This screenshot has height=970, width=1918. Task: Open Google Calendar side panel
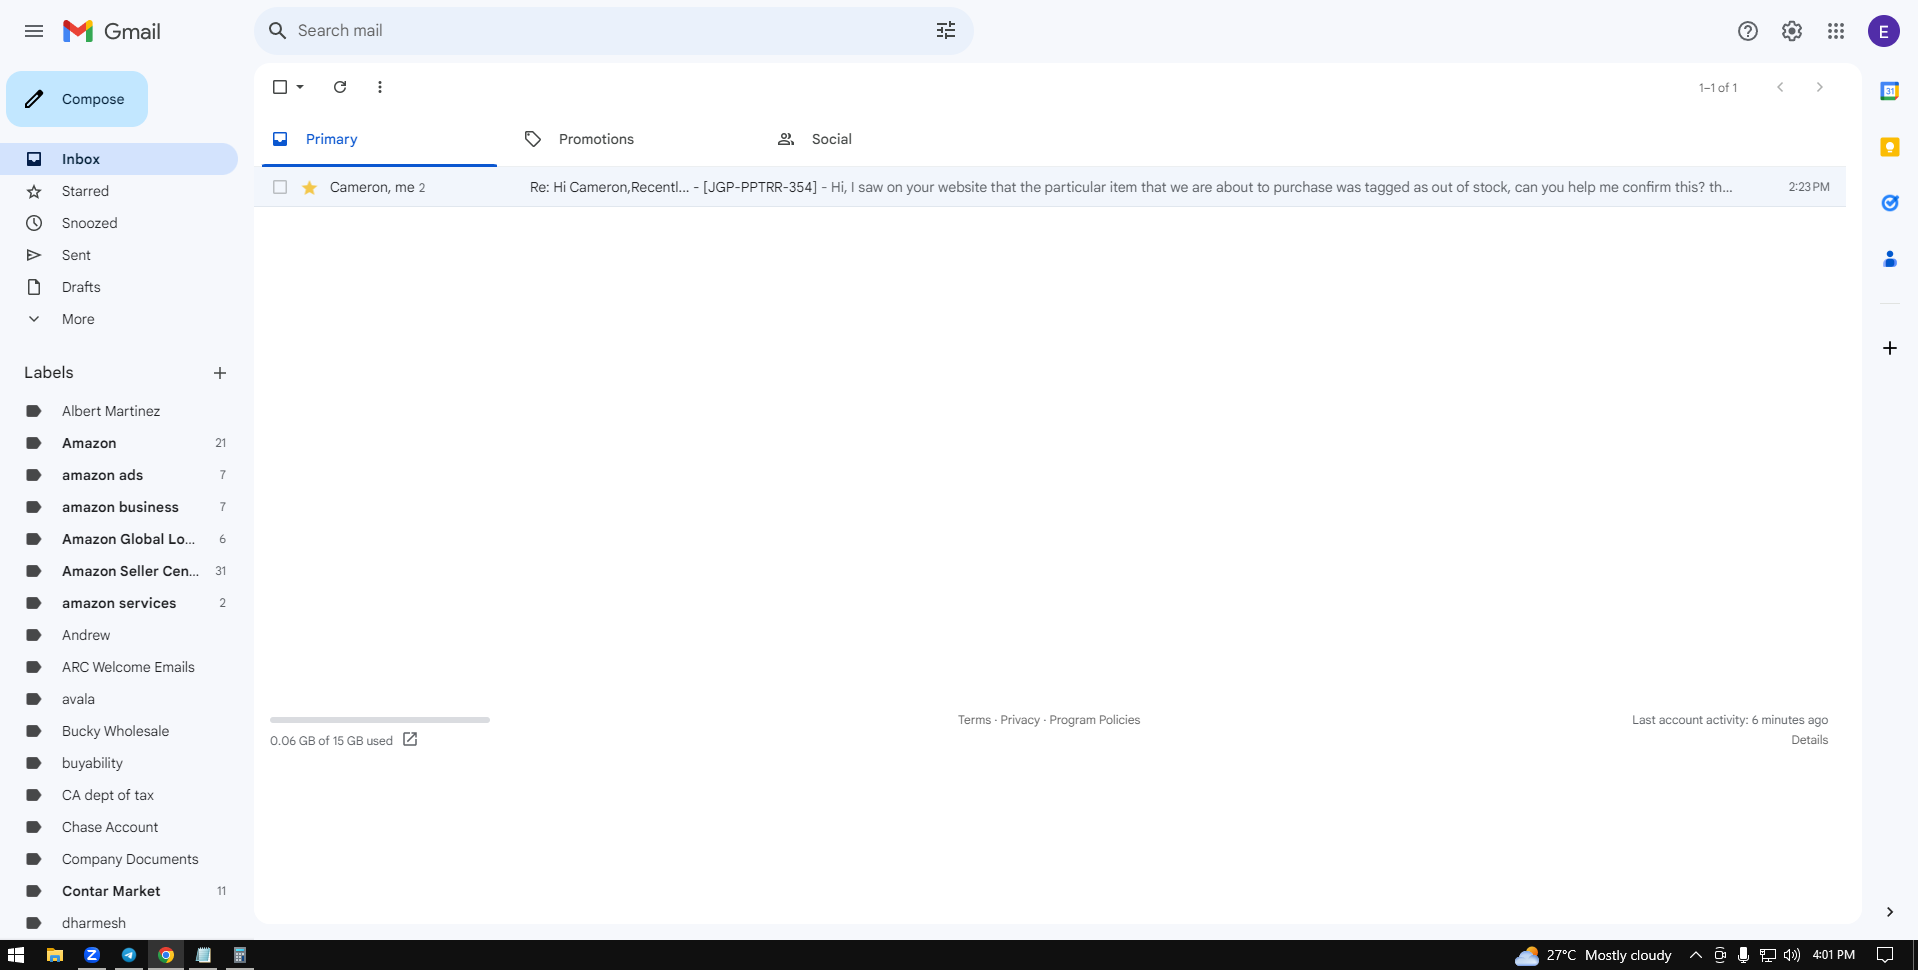click(1890, 91)
